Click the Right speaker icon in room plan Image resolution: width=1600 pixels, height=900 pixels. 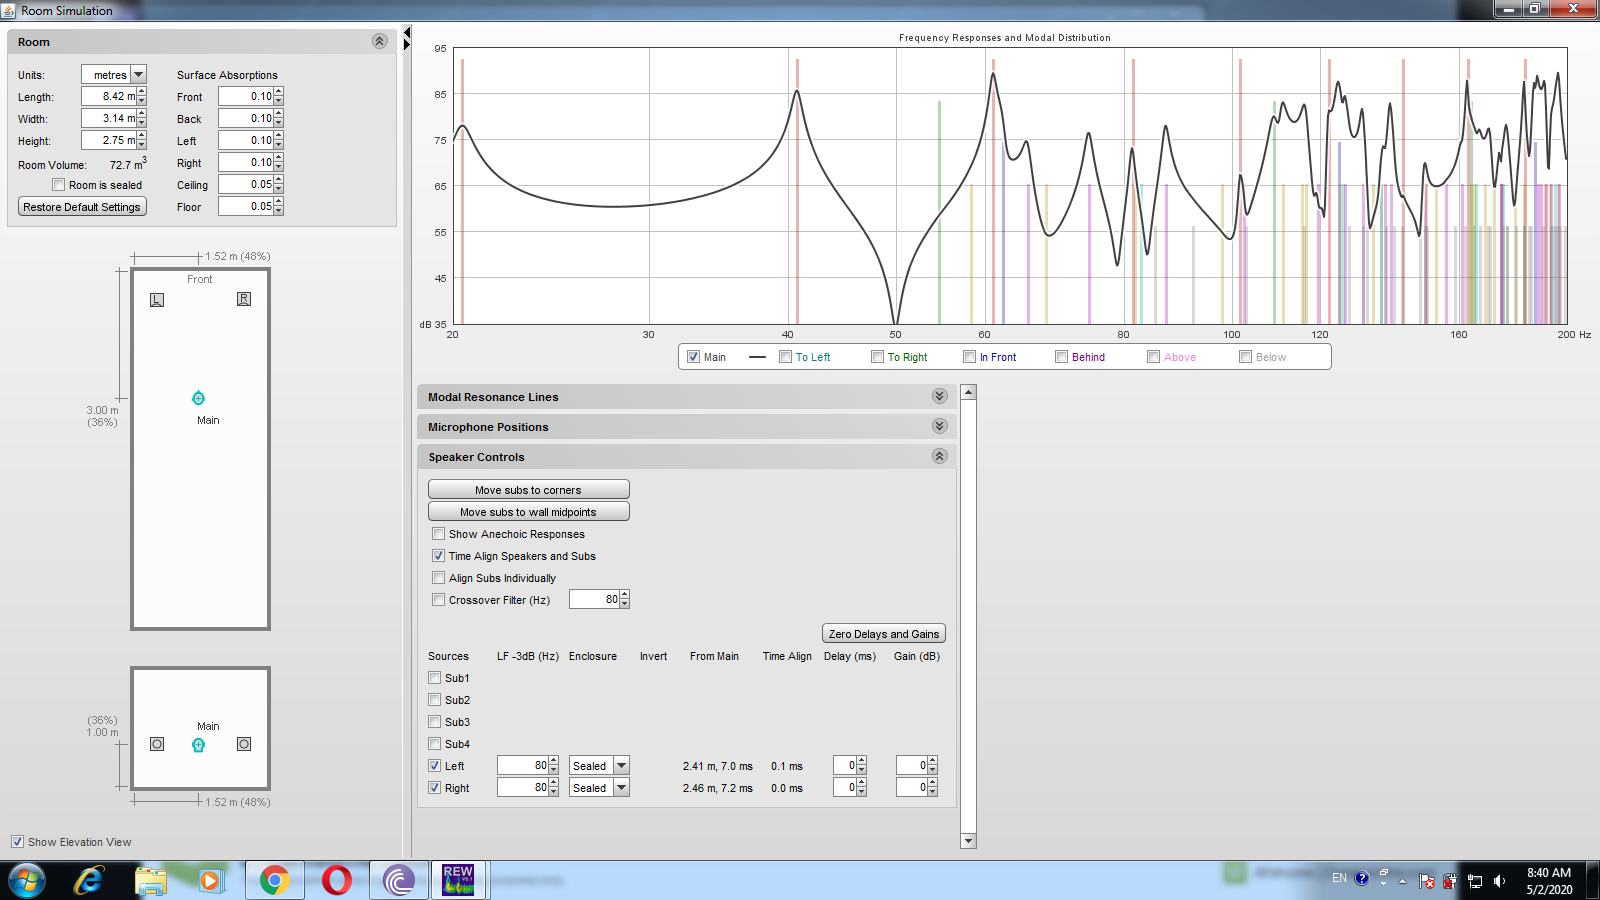coord(244,299)
